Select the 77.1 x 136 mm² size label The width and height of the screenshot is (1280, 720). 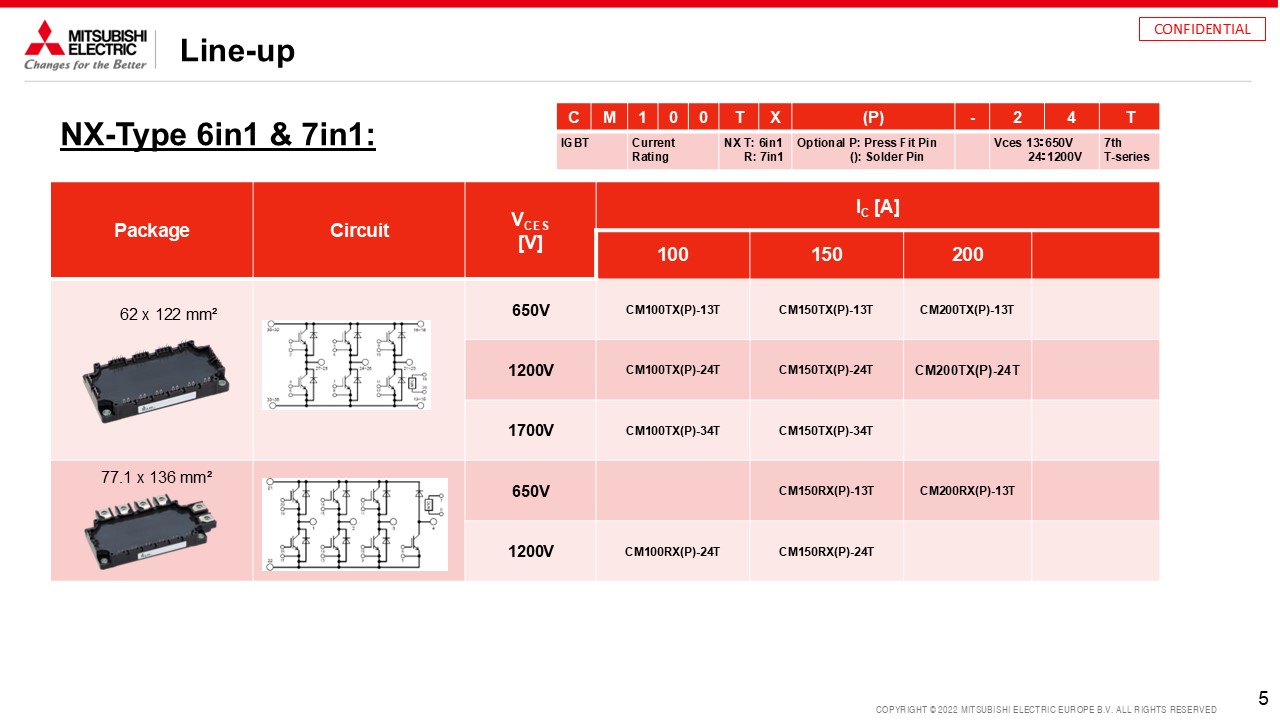tap(156, 478)
